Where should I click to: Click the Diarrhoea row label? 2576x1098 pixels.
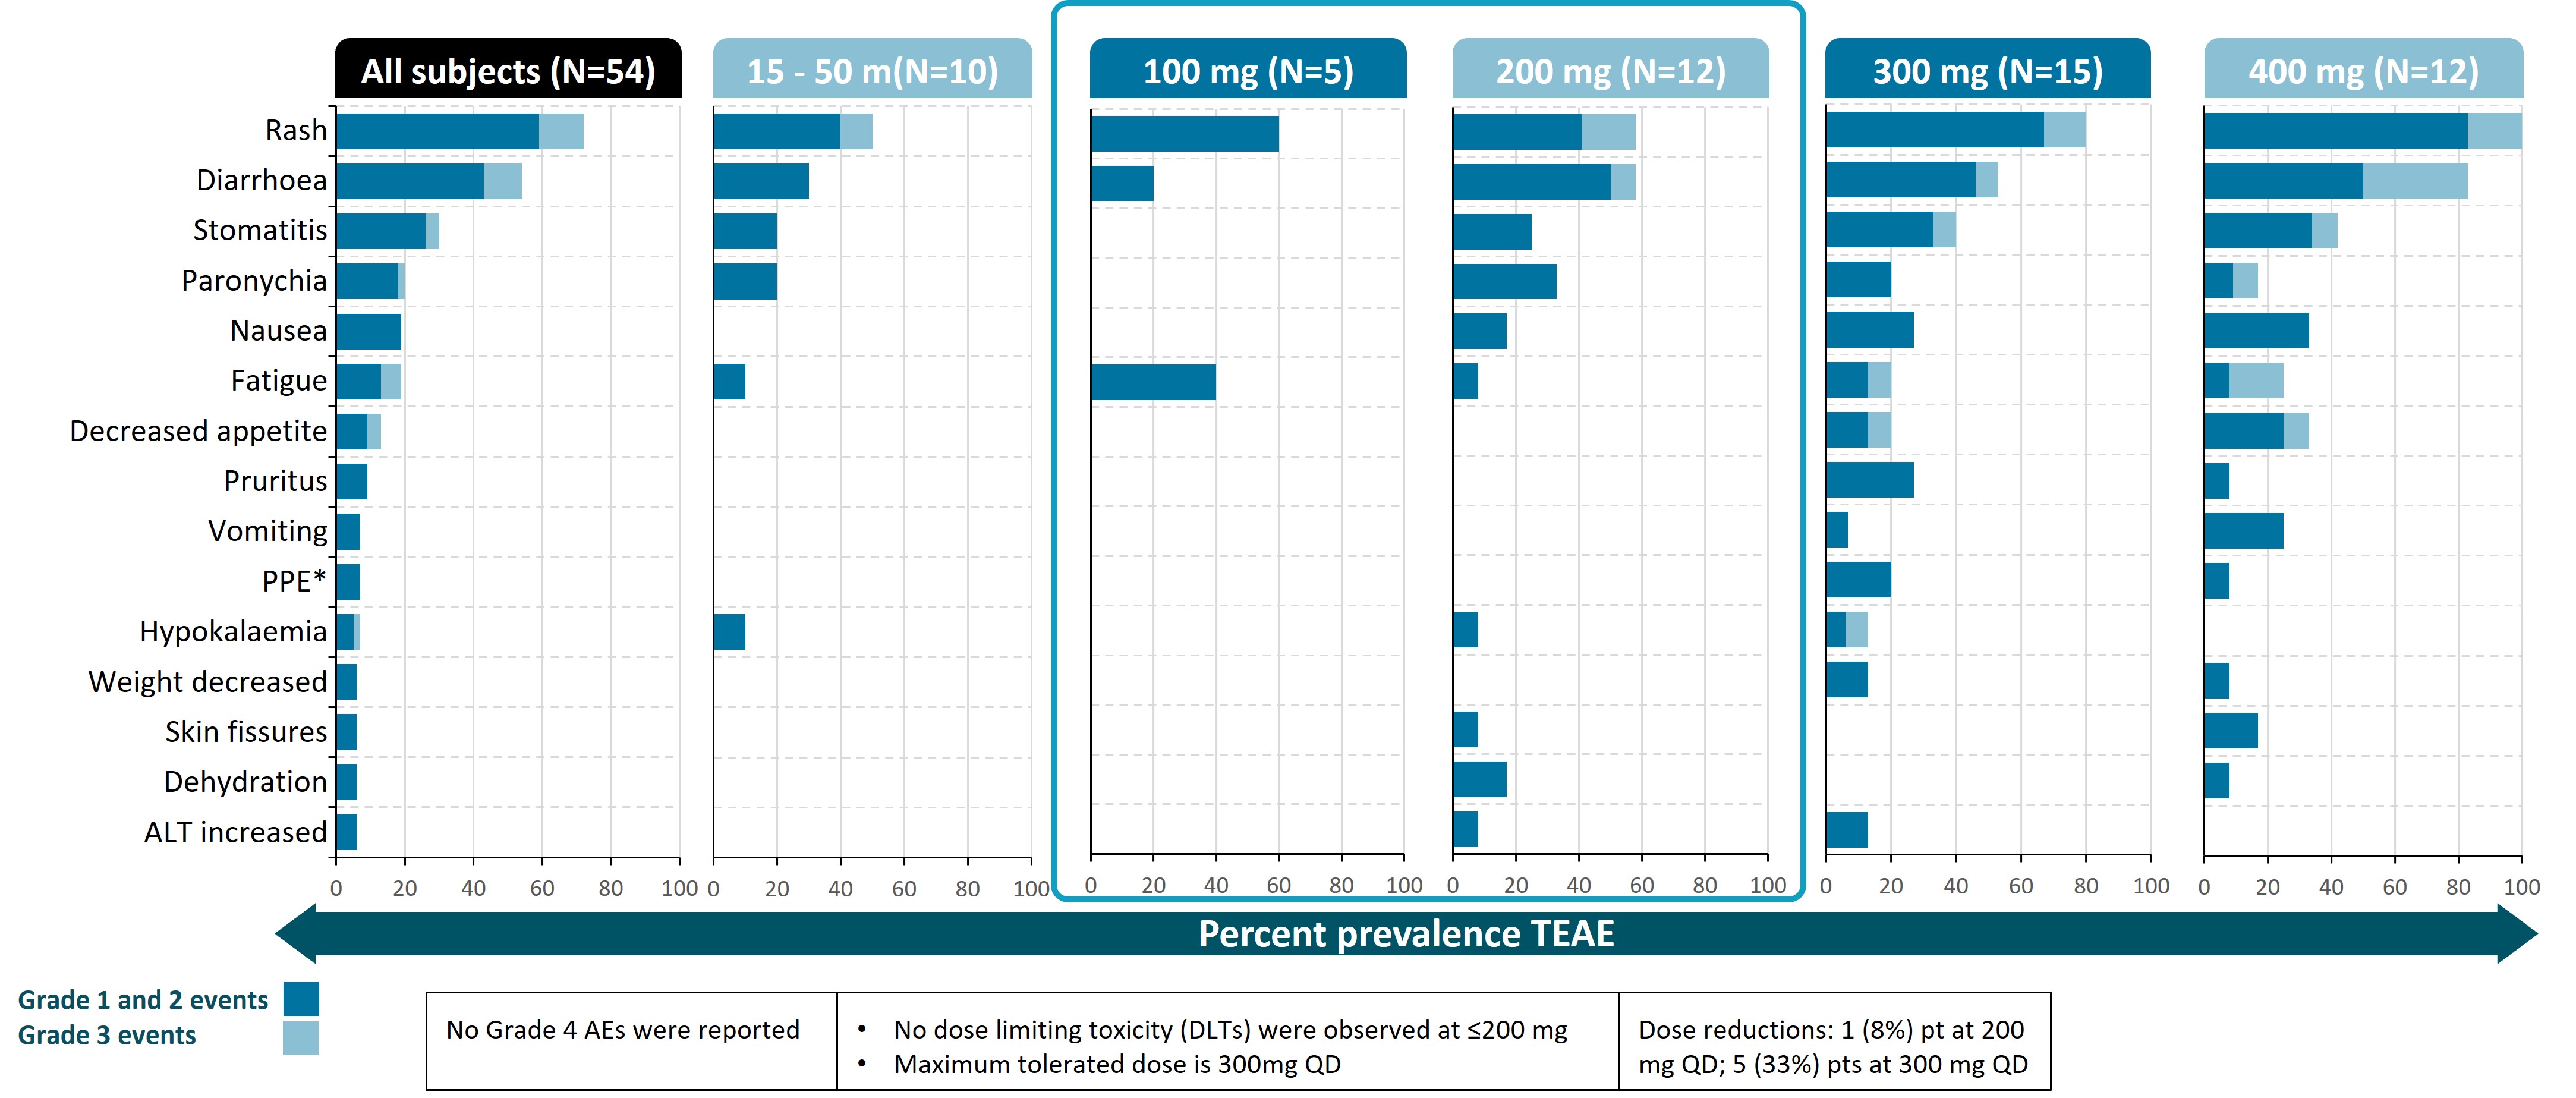tap(261, 180)
